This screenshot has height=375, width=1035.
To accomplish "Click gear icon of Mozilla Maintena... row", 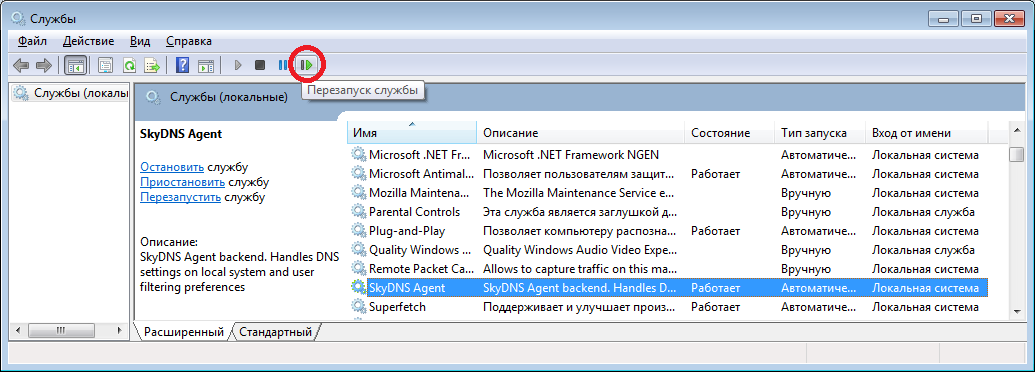I will coord(358,193).
